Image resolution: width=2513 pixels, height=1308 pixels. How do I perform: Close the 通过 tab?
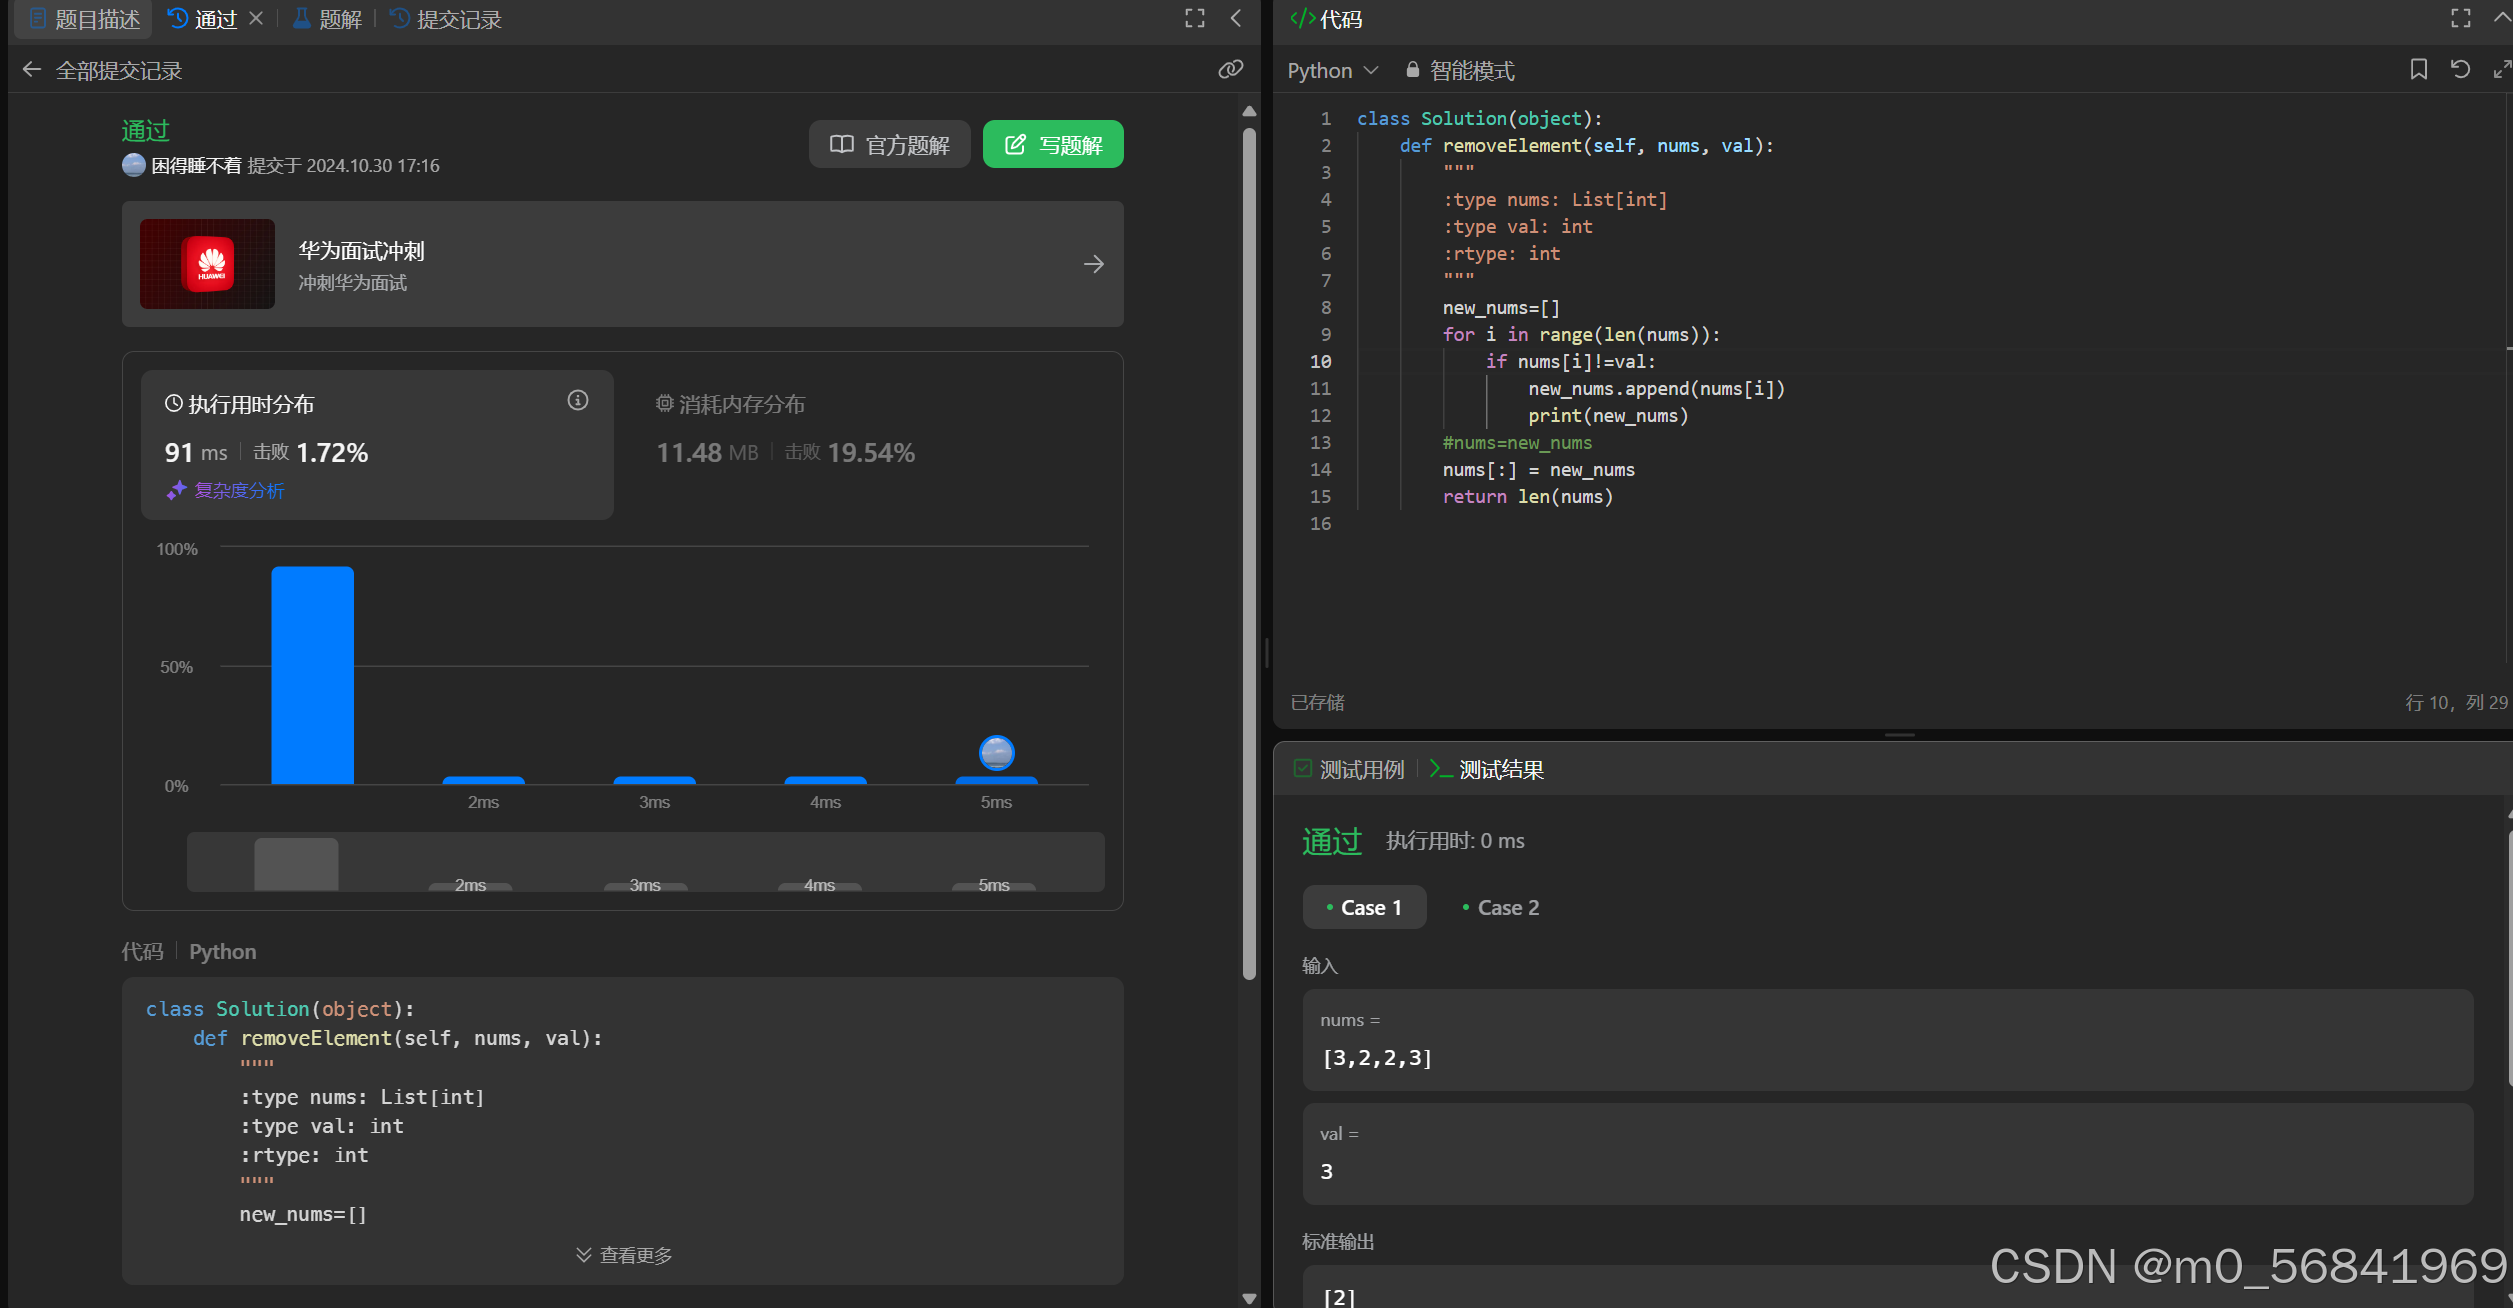(x=256, y=18)
